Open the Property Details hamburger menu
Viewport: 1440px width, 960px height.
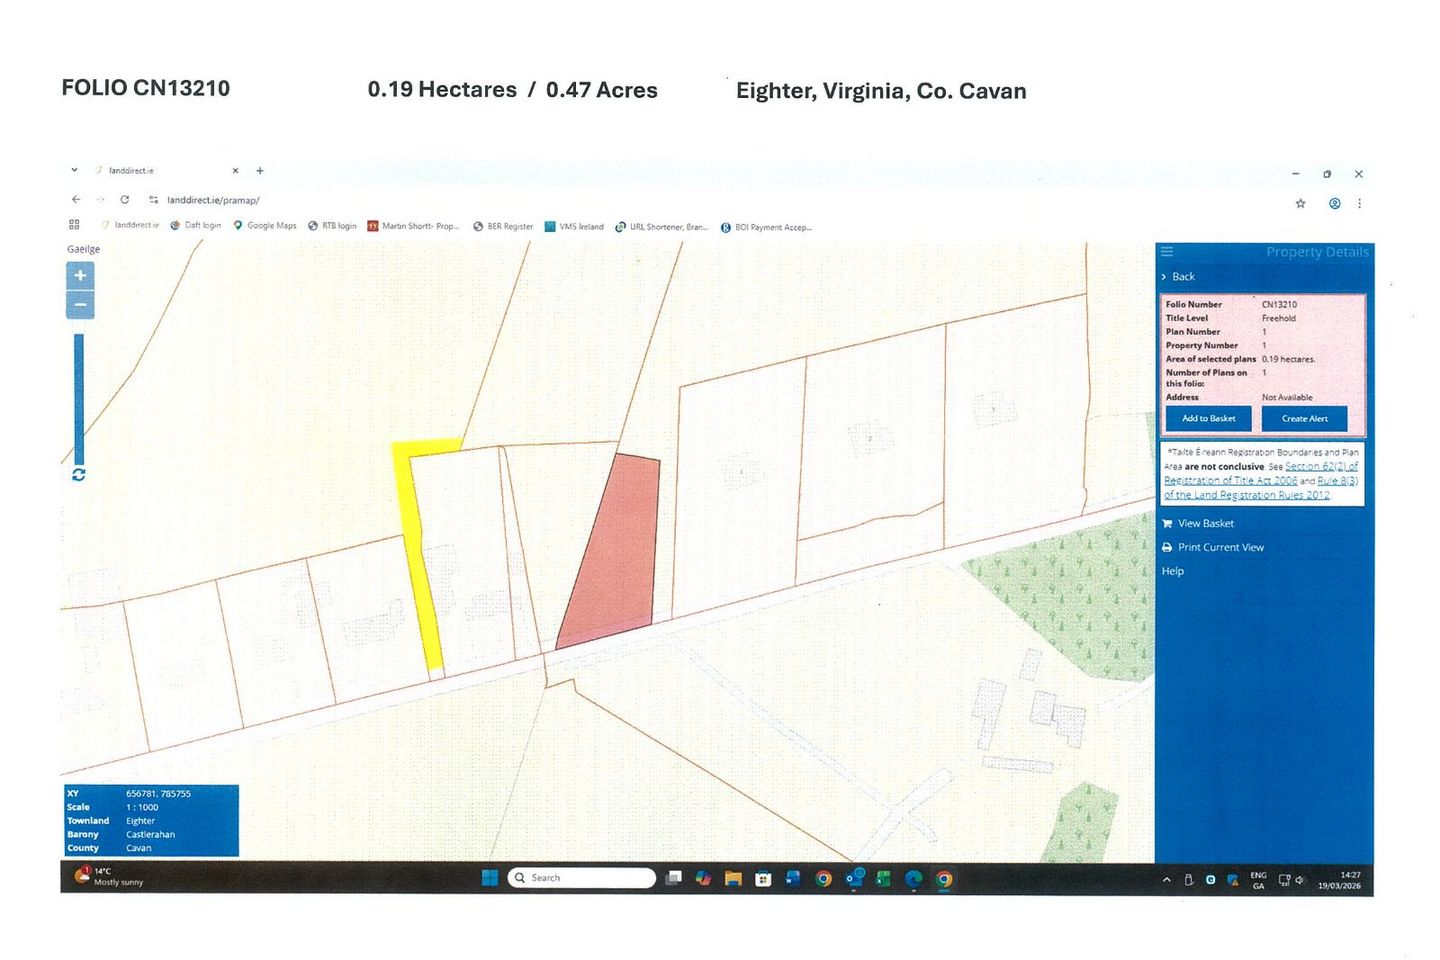point(1167,252)
